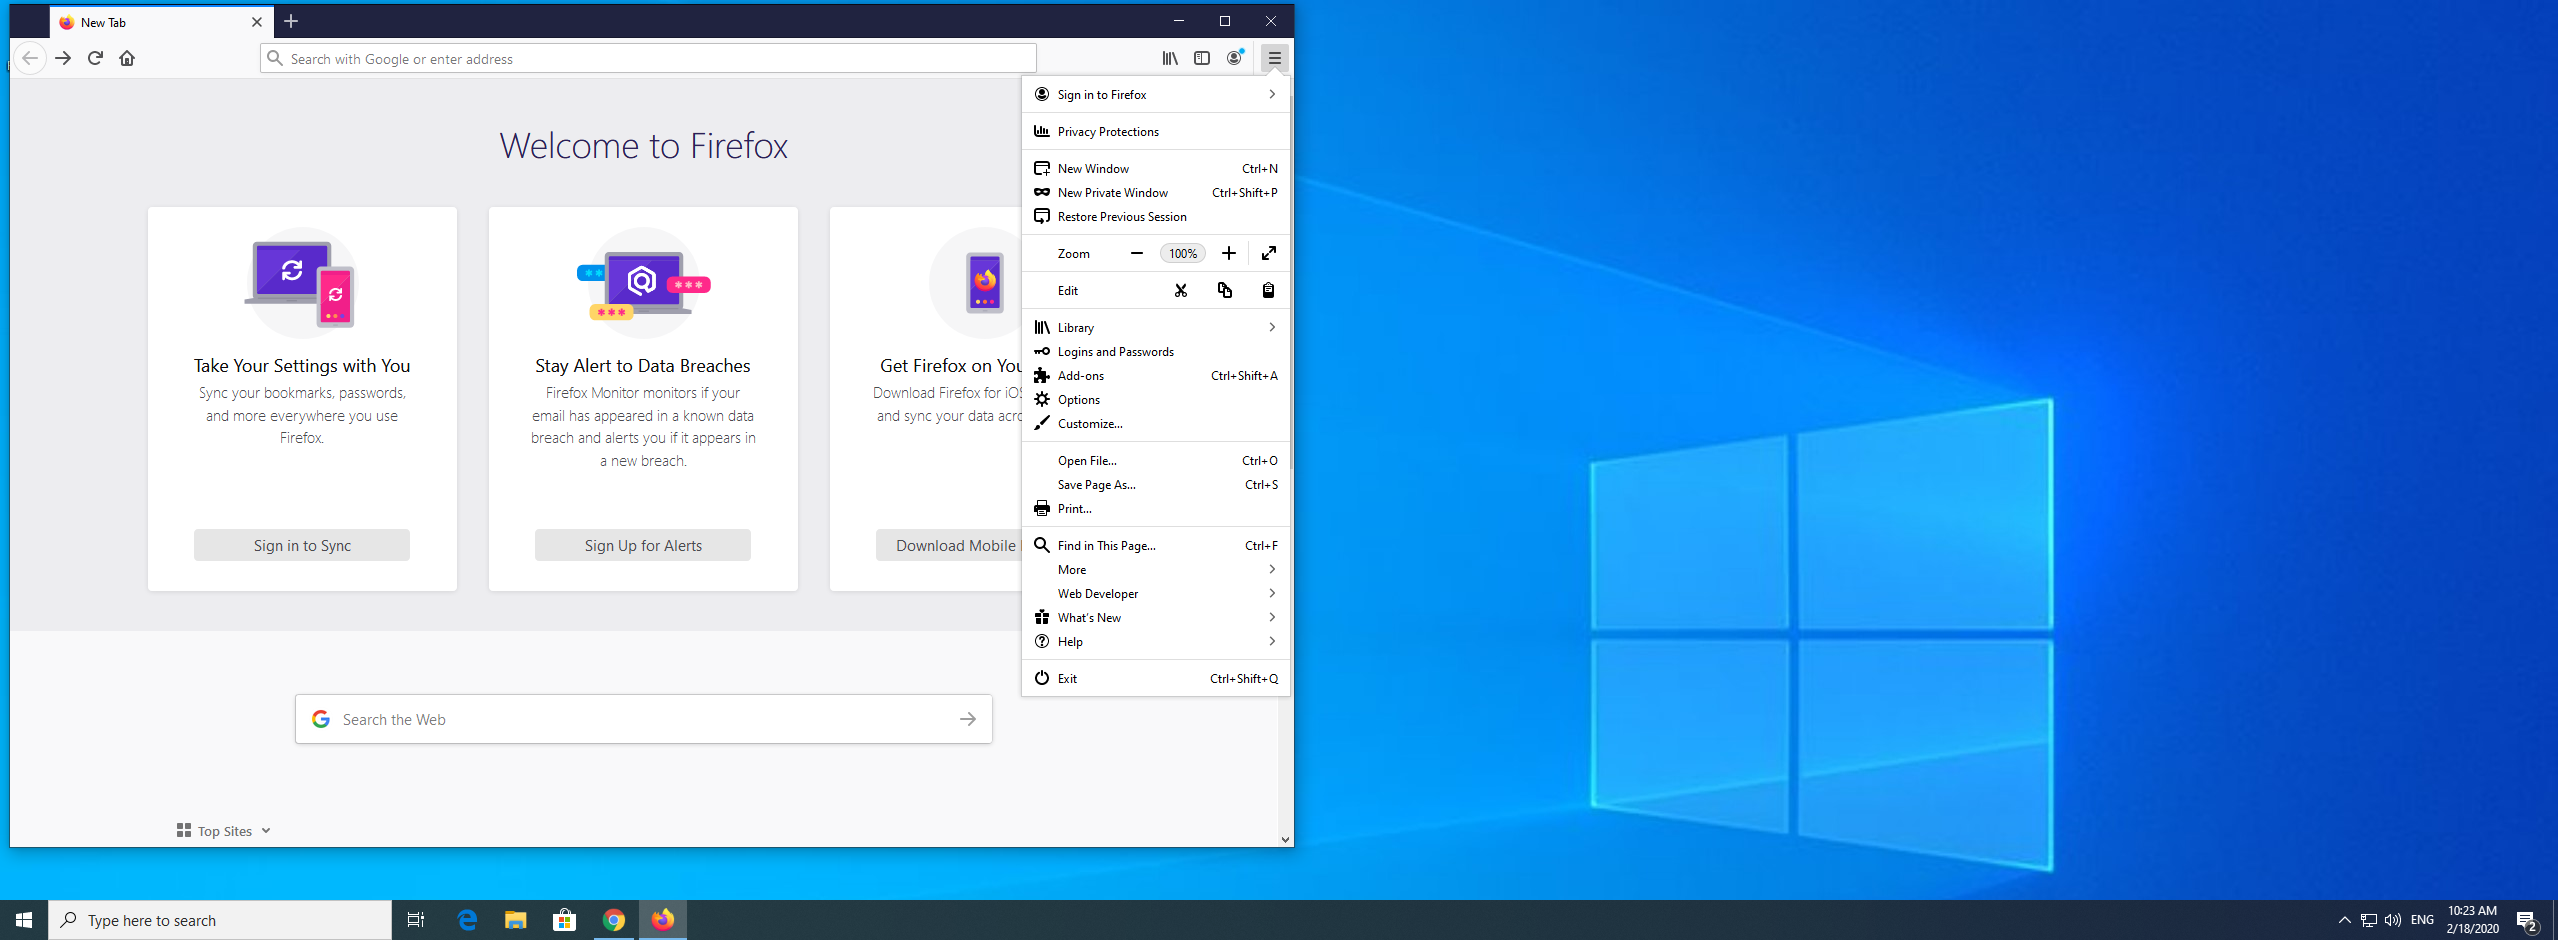Collapse the Top Sites section
This screenshot has width=2558, height=940.
click(x=224, y=831)
